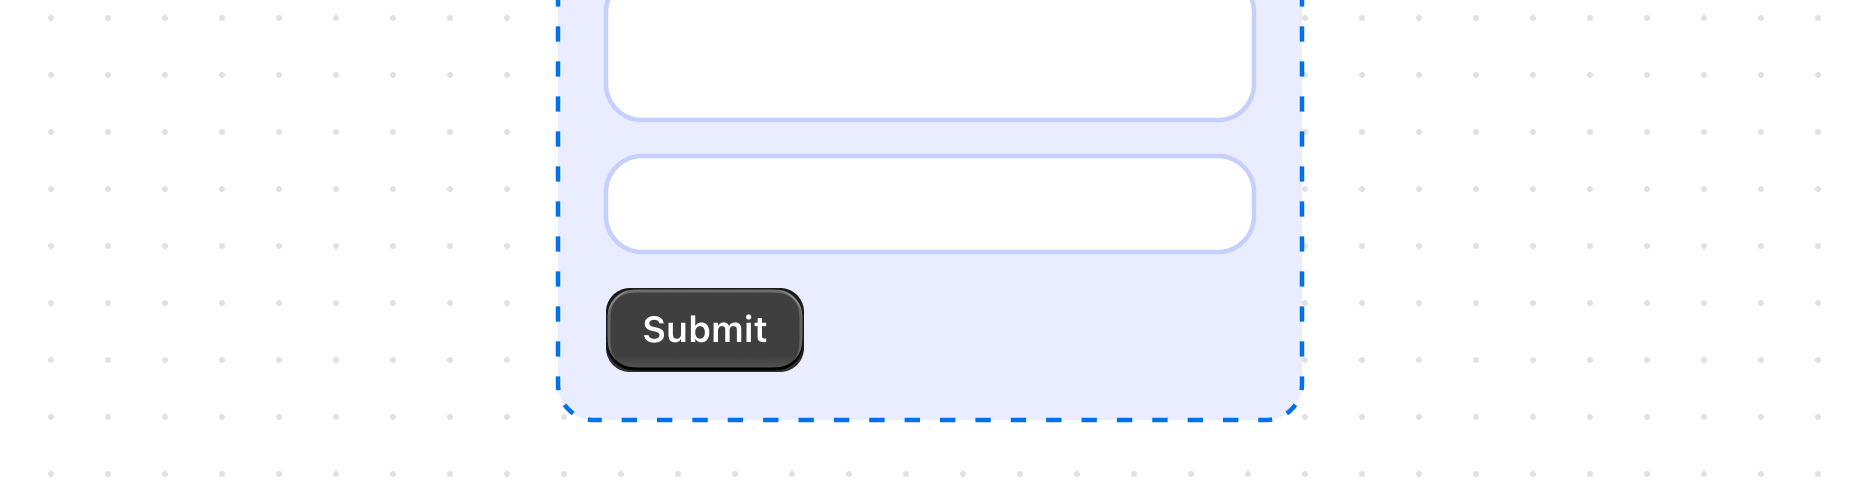The width and height of the screenshot is (1860, 492).
Task: Click form padding right of the lower input
Action: tap(1277, 204)
